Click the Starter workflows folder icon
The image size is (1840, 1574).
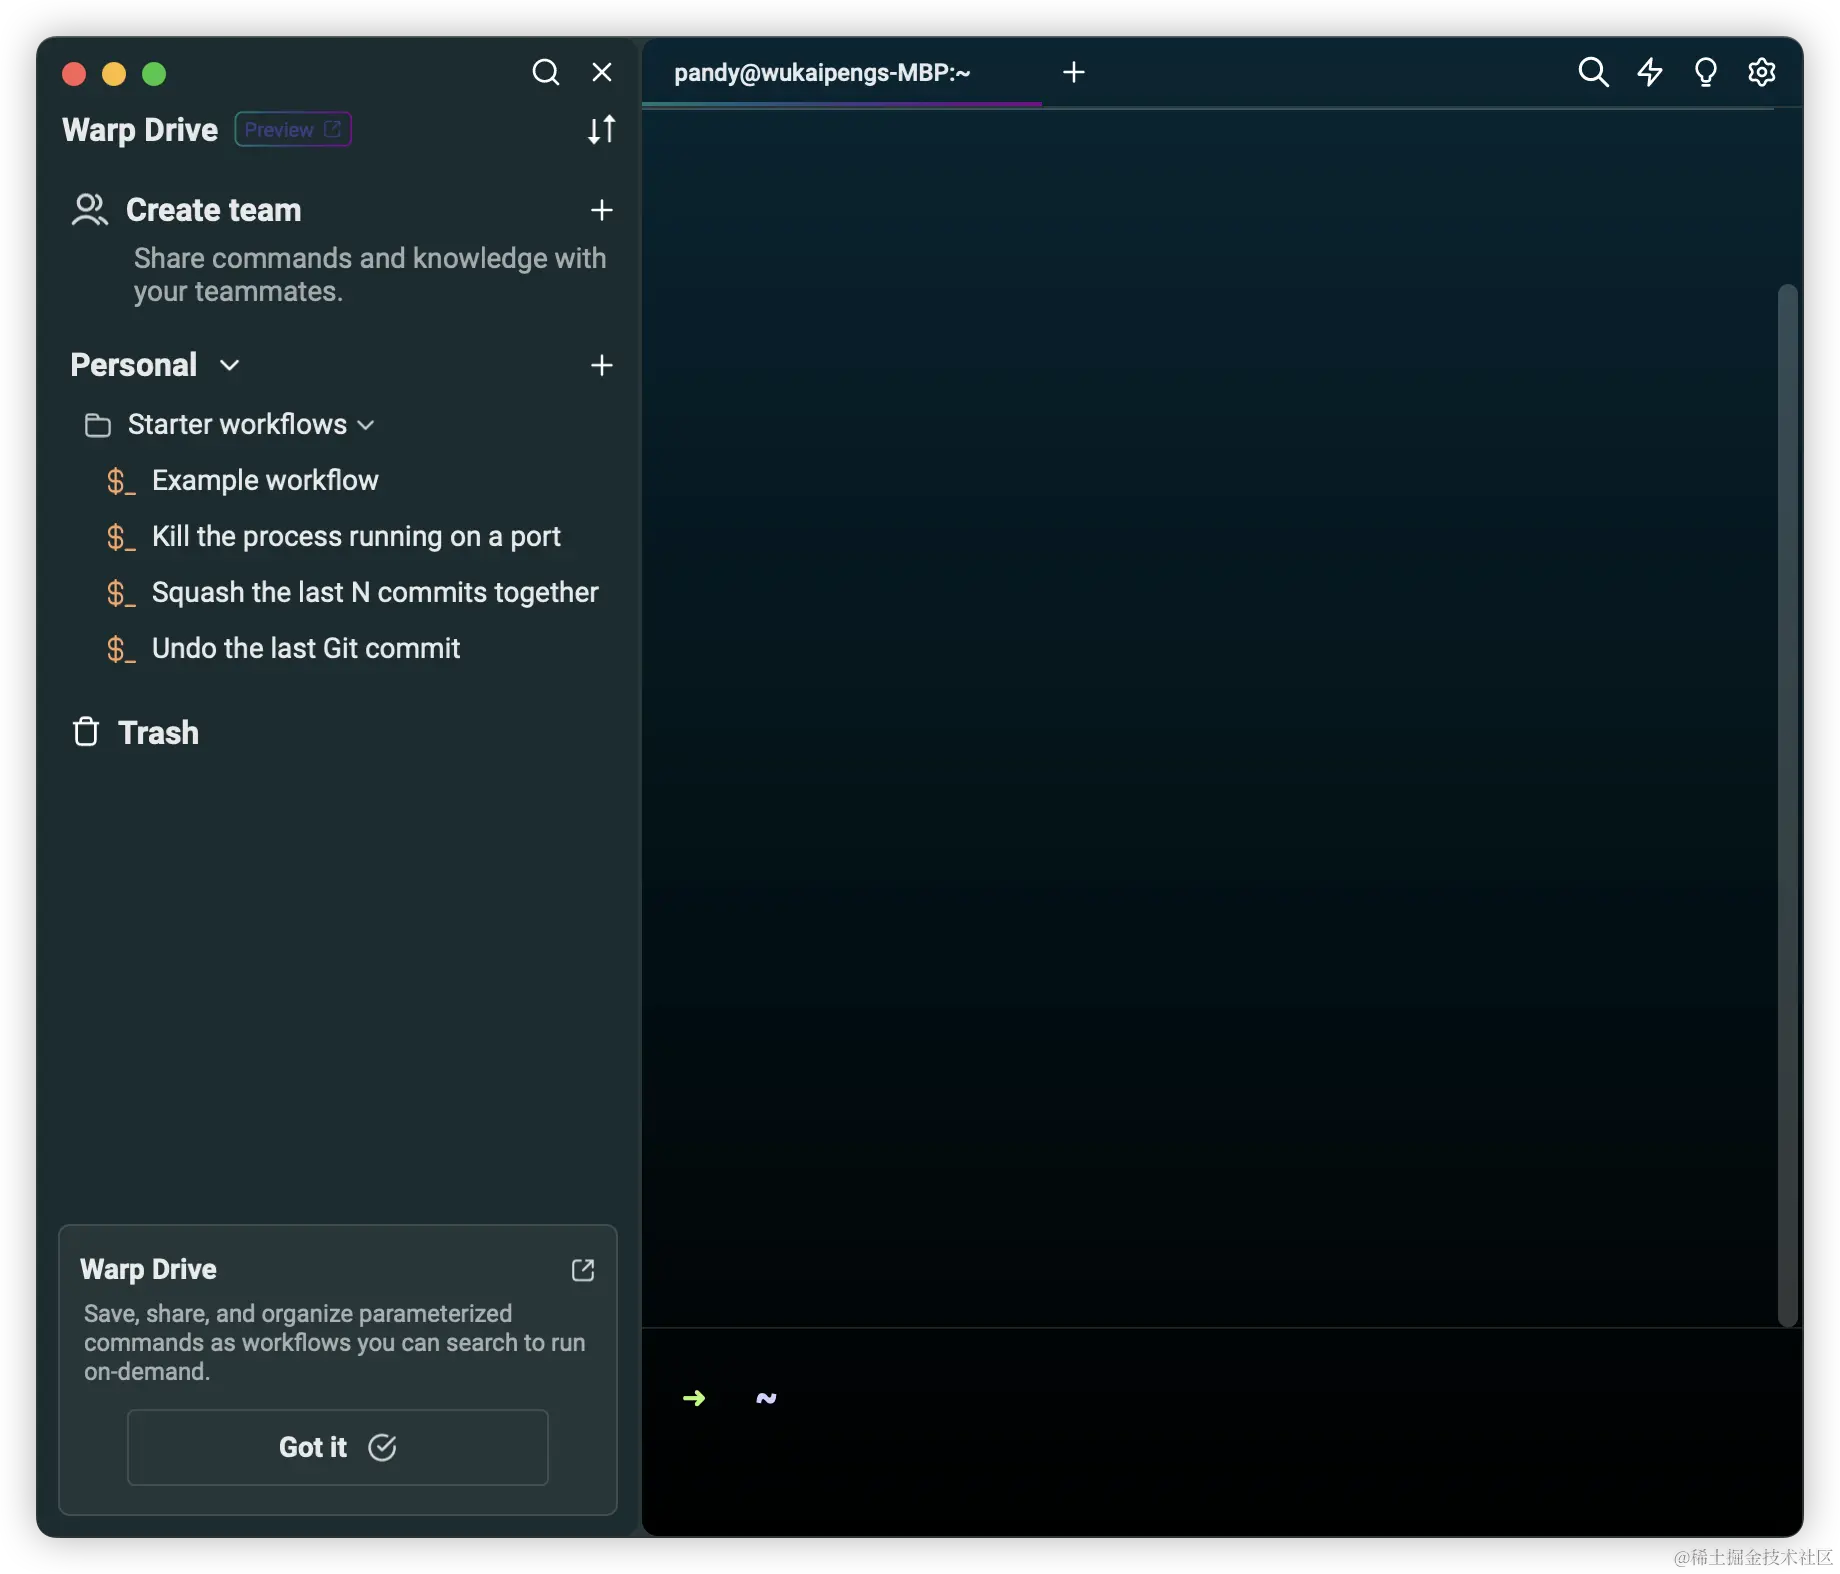98,425
